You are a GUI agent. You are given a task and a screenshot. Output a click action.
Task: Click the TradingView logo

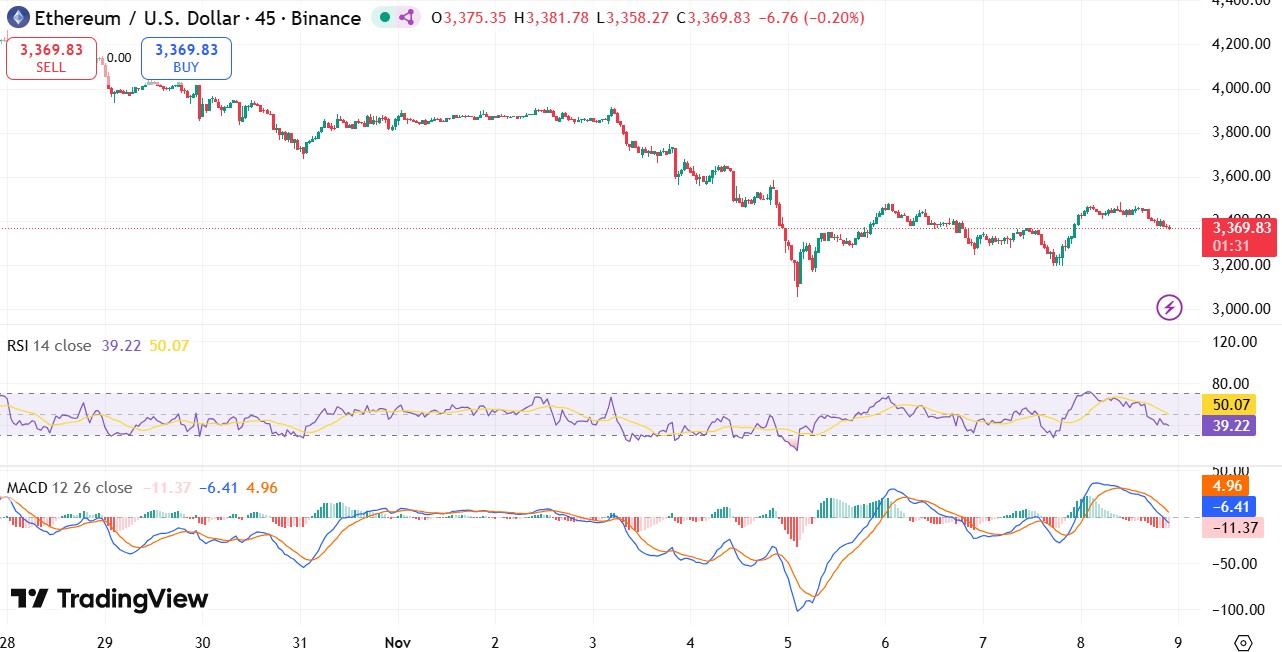(x=111, y=599)
